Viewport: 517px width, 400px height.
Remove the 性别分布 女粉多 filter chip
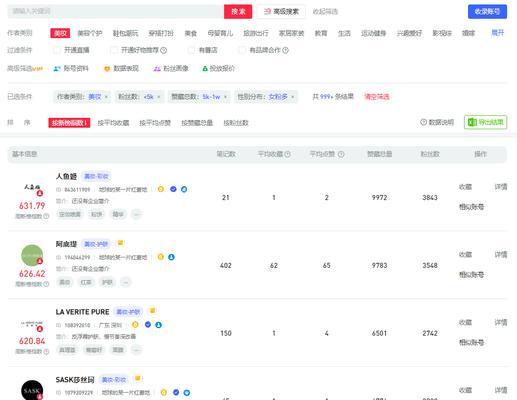pyautogui.click(x=293, y=97)
